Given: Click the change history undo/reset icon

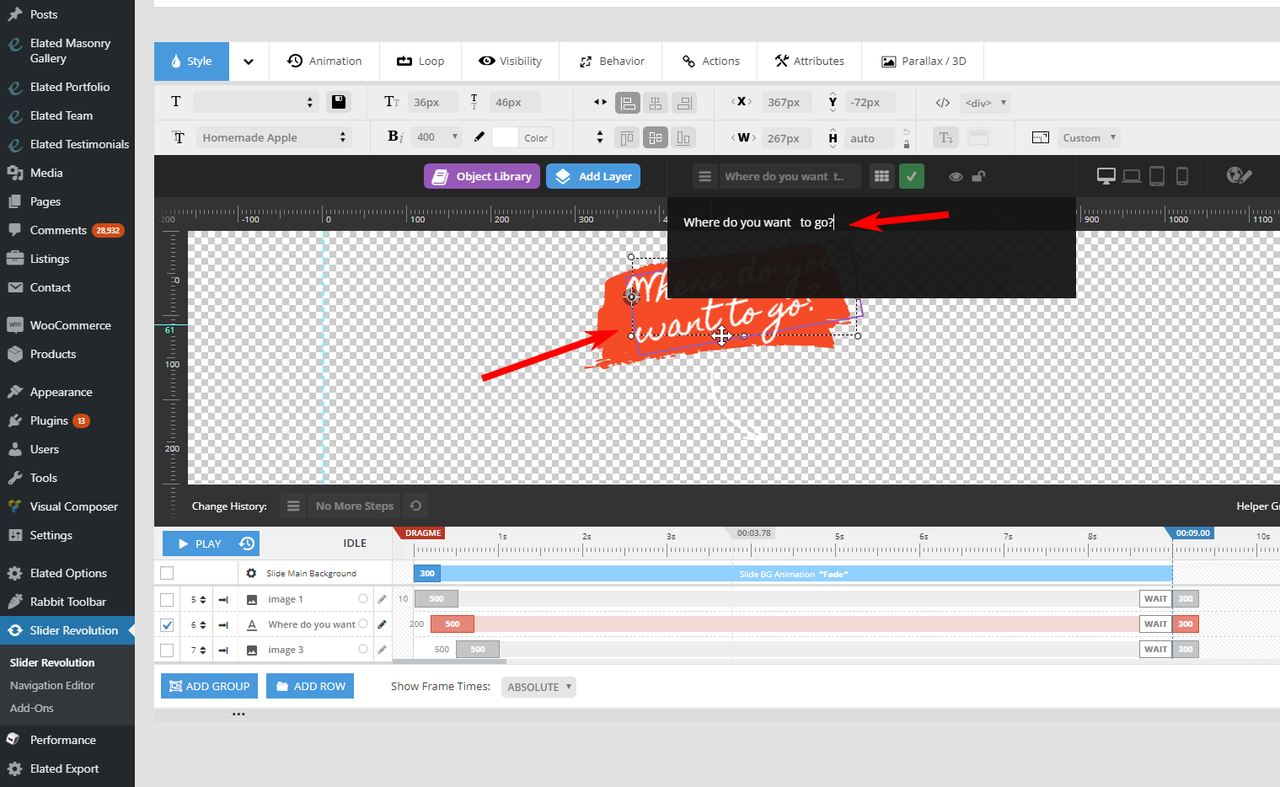Looking at the screenshot, I should coord(415,506).
